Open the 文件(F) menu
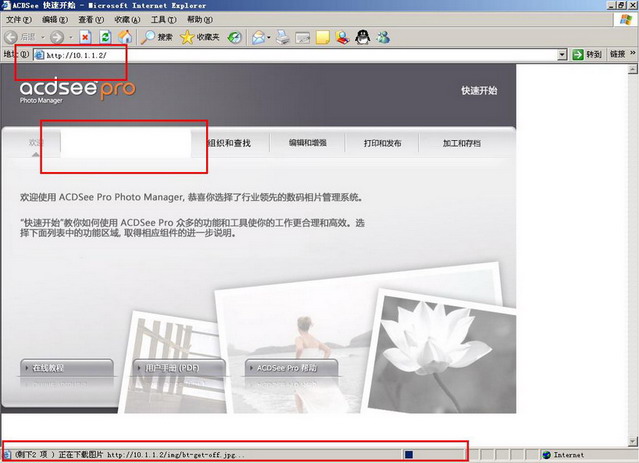 point(18,20)
